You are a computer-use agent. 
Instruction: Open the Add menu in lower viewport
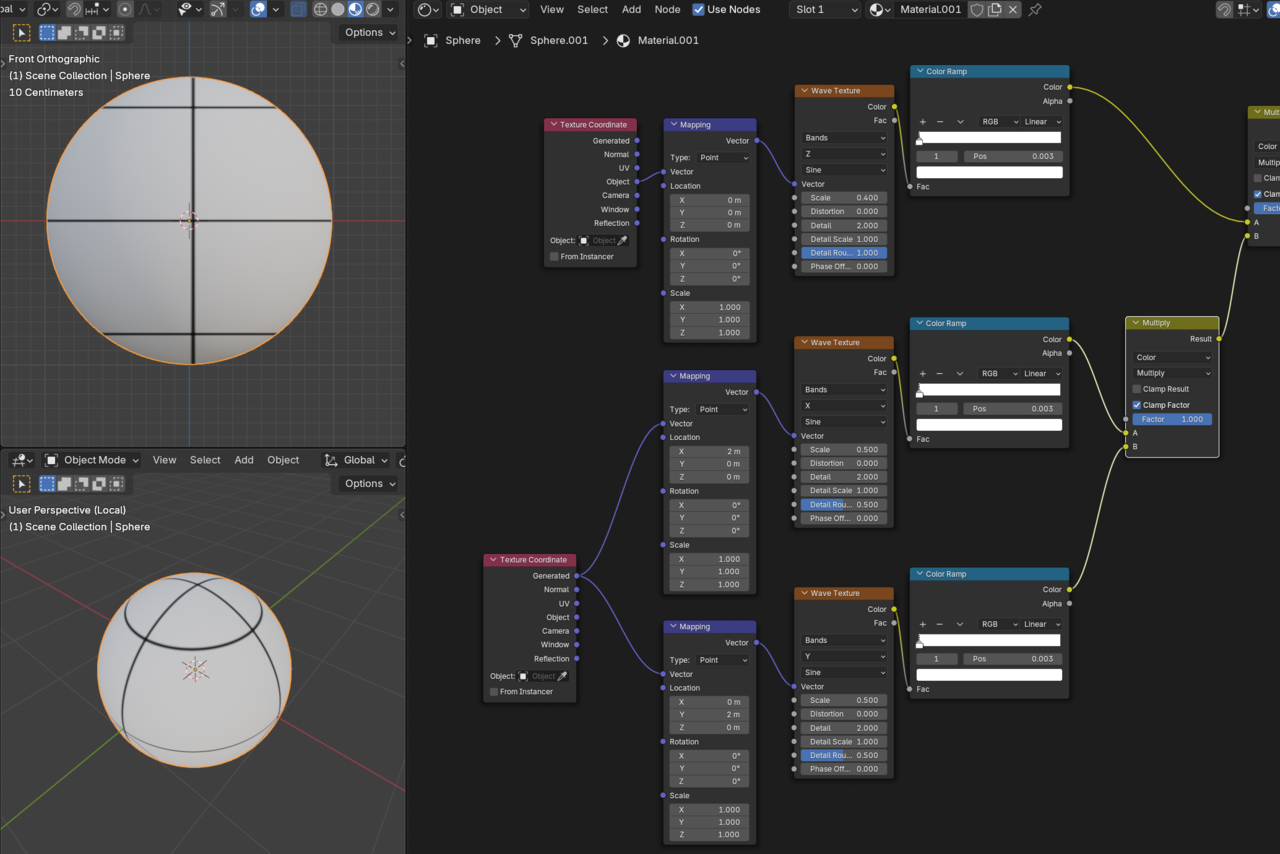pyautogui.click(x=244, y=460)
